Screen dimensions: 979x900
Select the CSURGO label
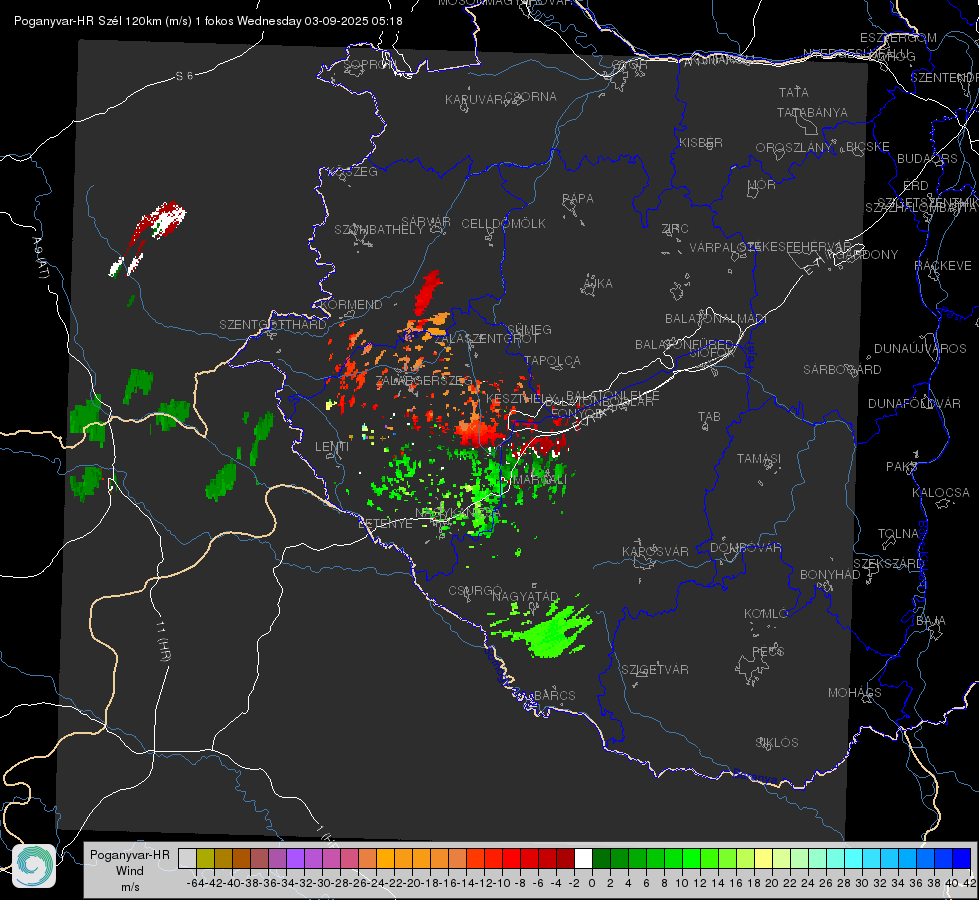click(x=475, y=591)
